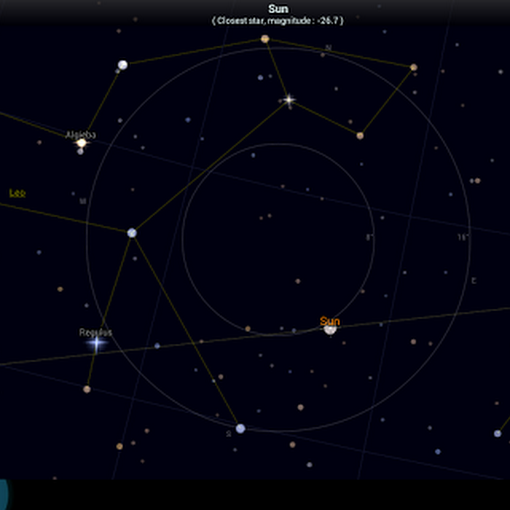510x510 pixels.
Task: Click the 5° marker on inner circle
Action: 370,237
